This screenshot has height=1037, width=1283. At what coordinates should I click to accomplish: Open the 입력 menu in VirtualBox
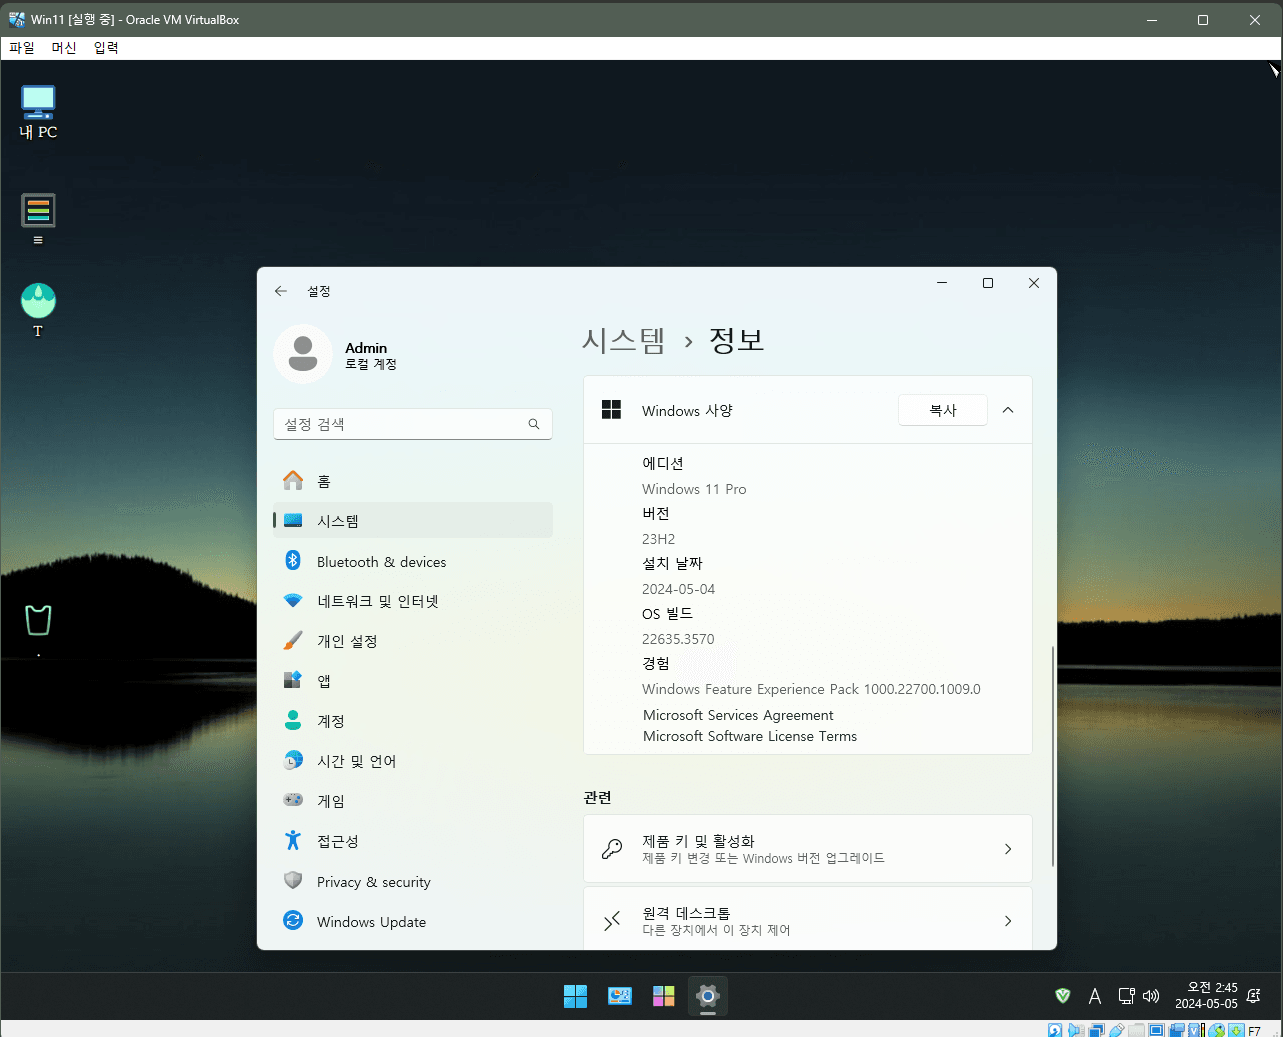coord(106,48)
